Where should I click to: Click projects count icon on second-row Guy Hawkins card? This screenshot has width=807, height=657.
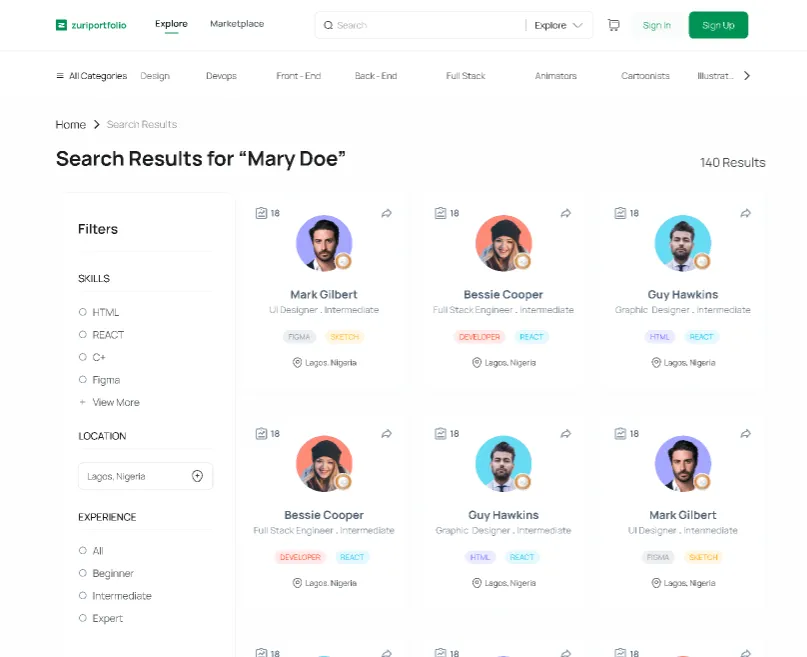click(x=441, y=434)
